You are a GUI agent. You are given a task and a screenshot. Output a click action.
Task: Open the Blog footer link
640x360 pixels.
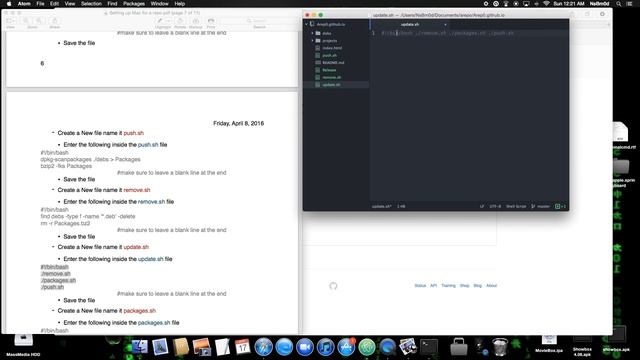click(x=478, y=286)
